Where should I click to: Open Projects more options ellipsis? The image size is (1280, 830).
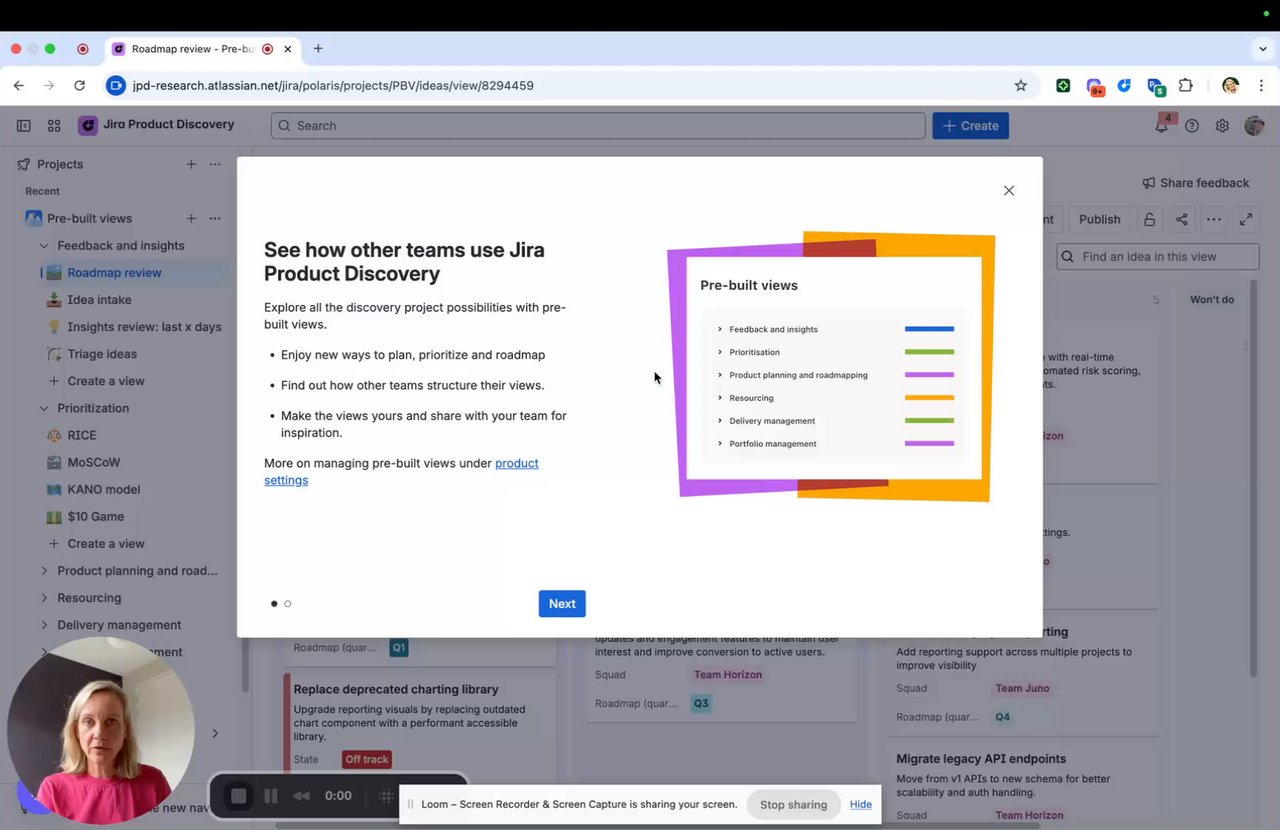(215, 164)
